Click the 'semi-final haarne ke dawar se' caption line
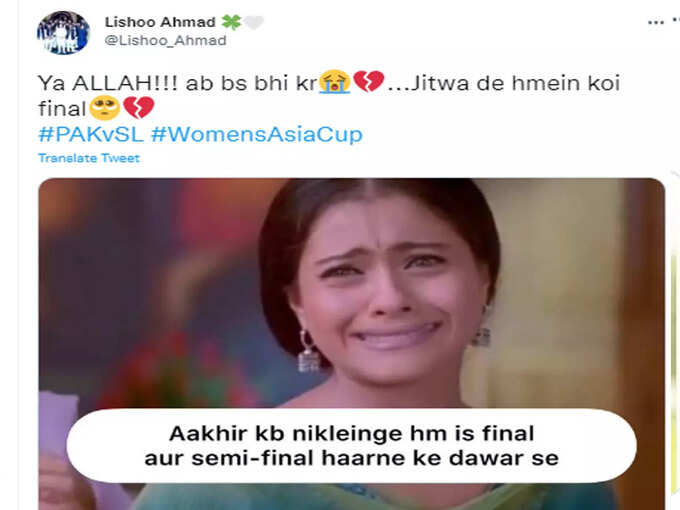This screenshot has height=510, width=680. point(375,458)
